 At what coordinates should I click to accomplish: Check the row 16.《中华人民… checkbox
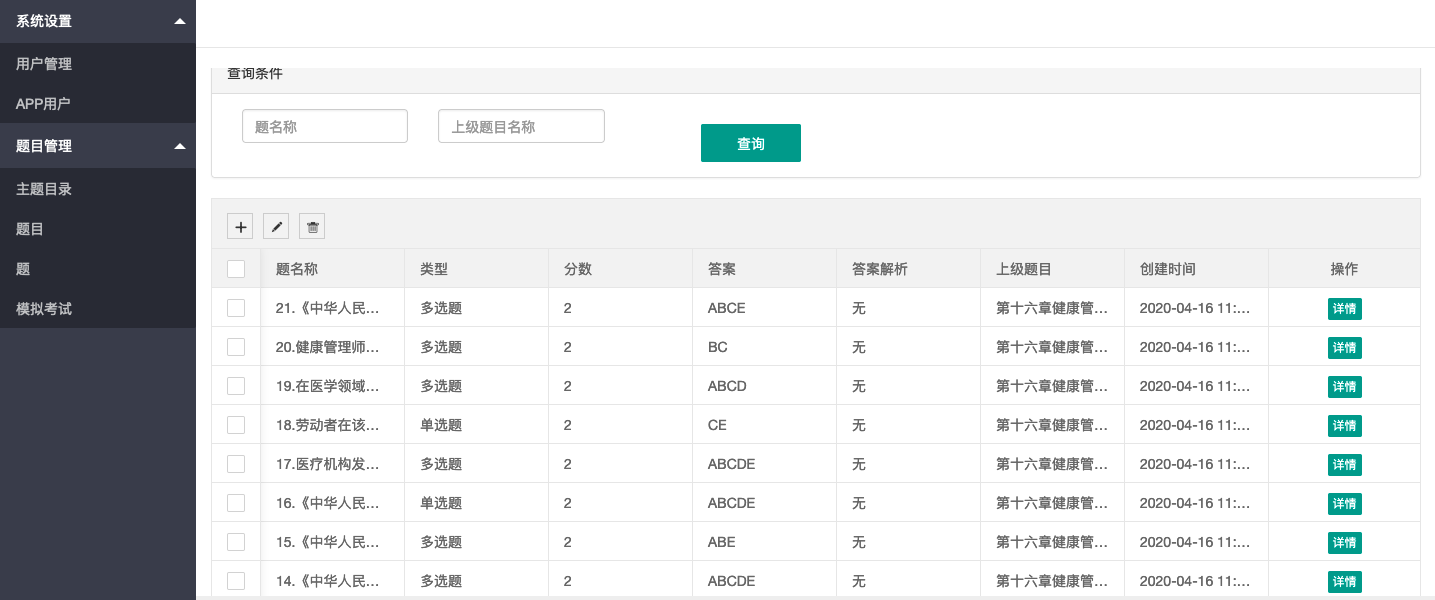pyautogui.click(x=236, y=502)
